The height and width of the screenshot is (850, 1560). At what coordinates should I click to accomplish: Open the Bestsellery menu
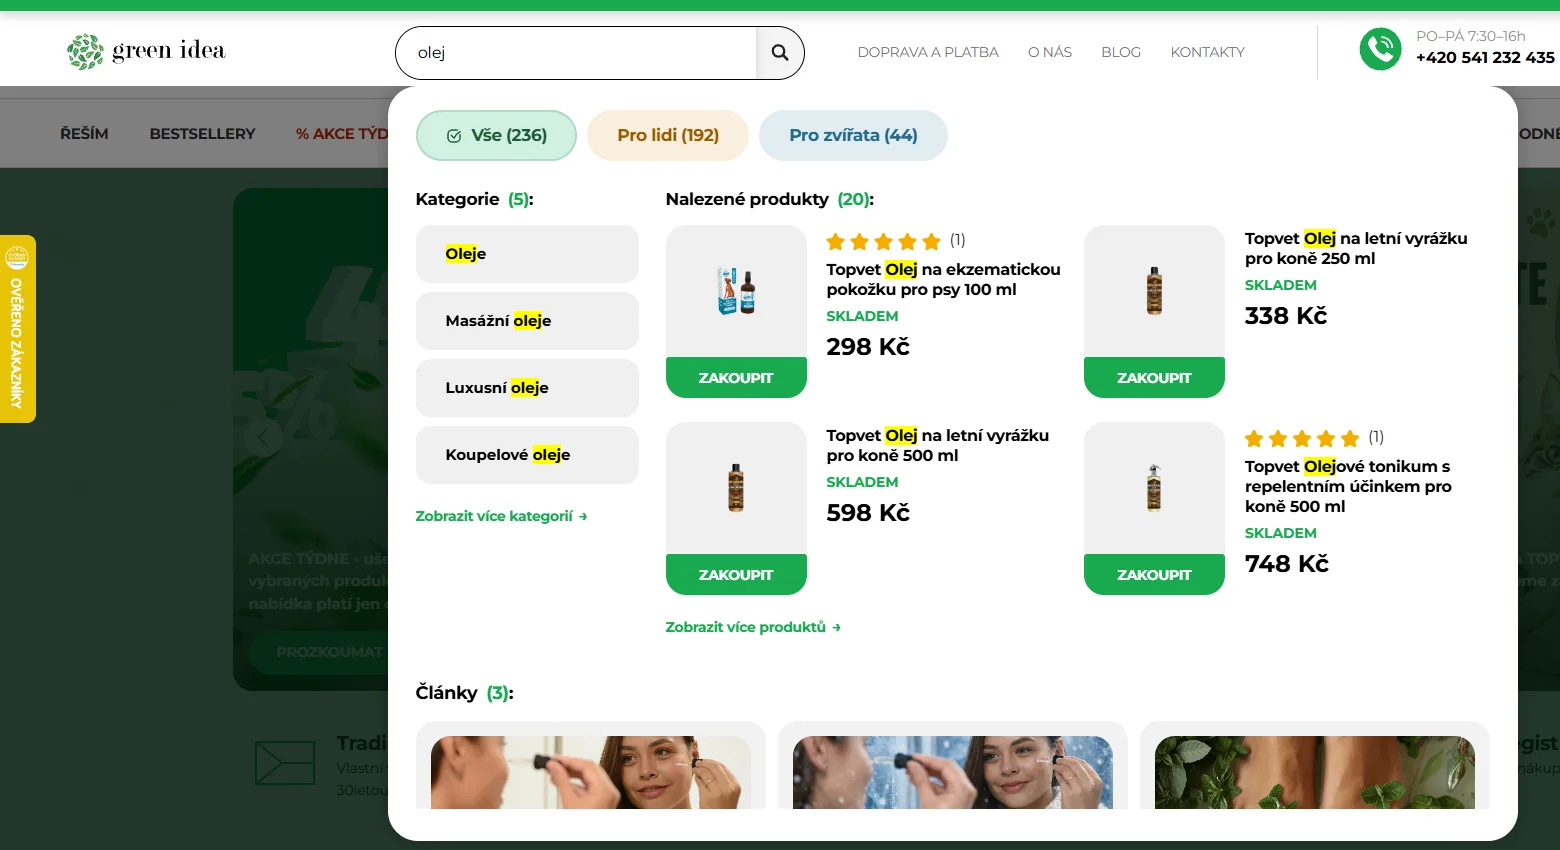tap(202, 133)
